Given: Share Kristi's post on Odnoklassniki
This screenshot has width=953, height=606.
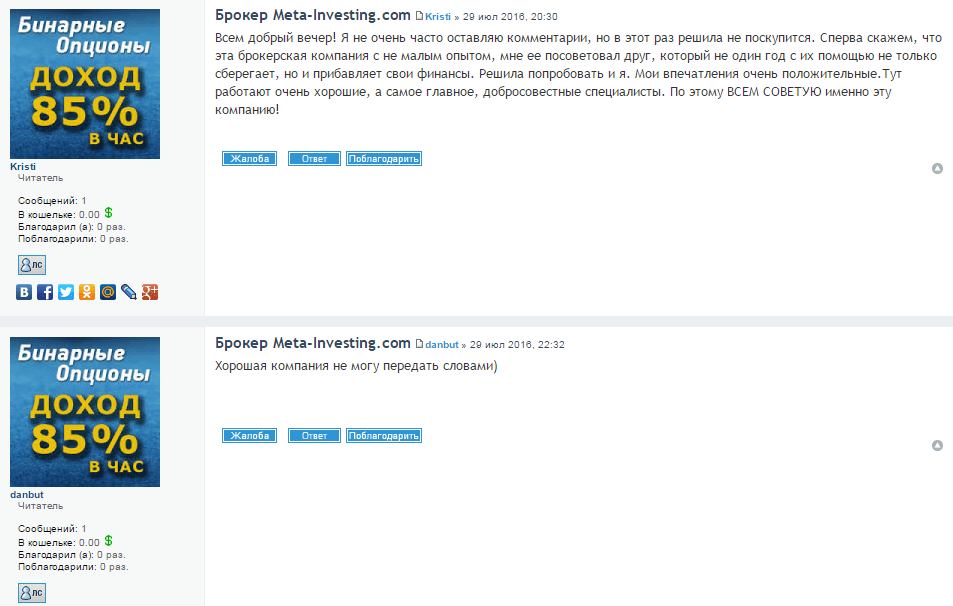Looking at the screenshot, I should coord(87,292).
